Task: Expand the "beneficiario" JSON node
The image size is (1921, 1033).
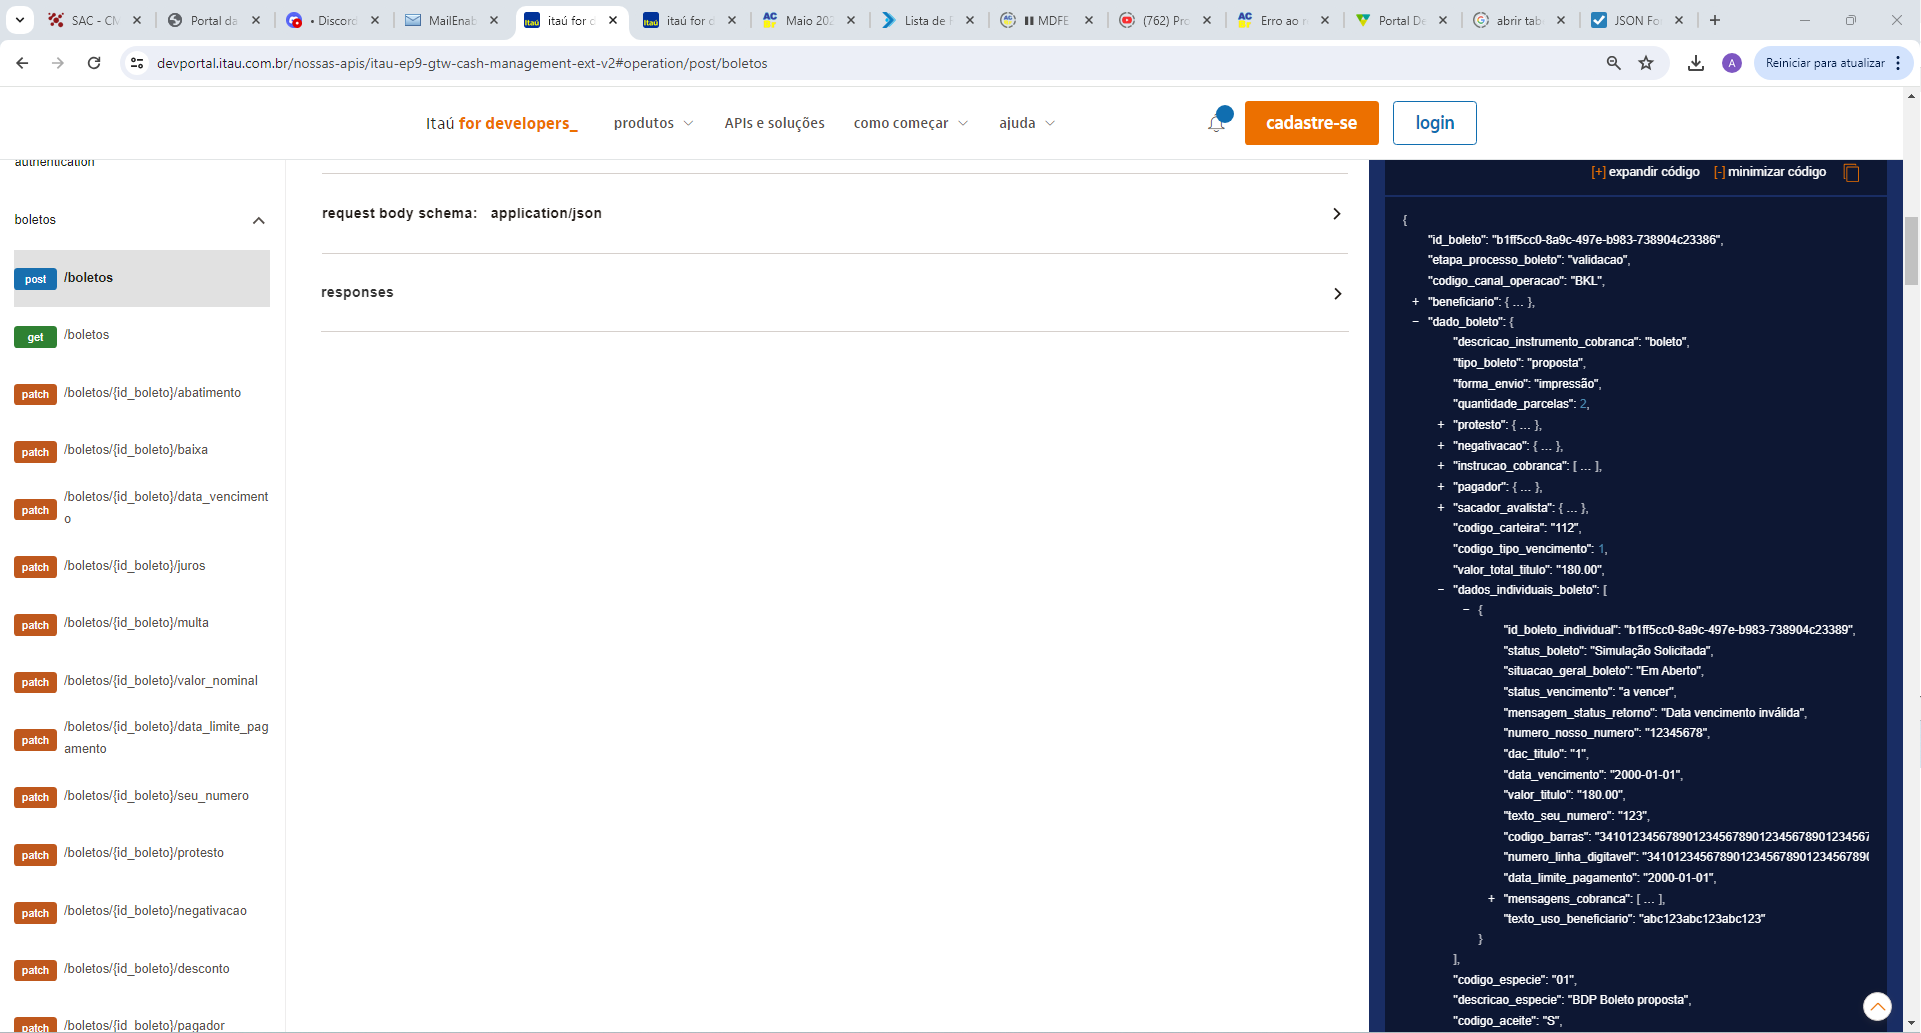Action: [x=1415, y=302]
